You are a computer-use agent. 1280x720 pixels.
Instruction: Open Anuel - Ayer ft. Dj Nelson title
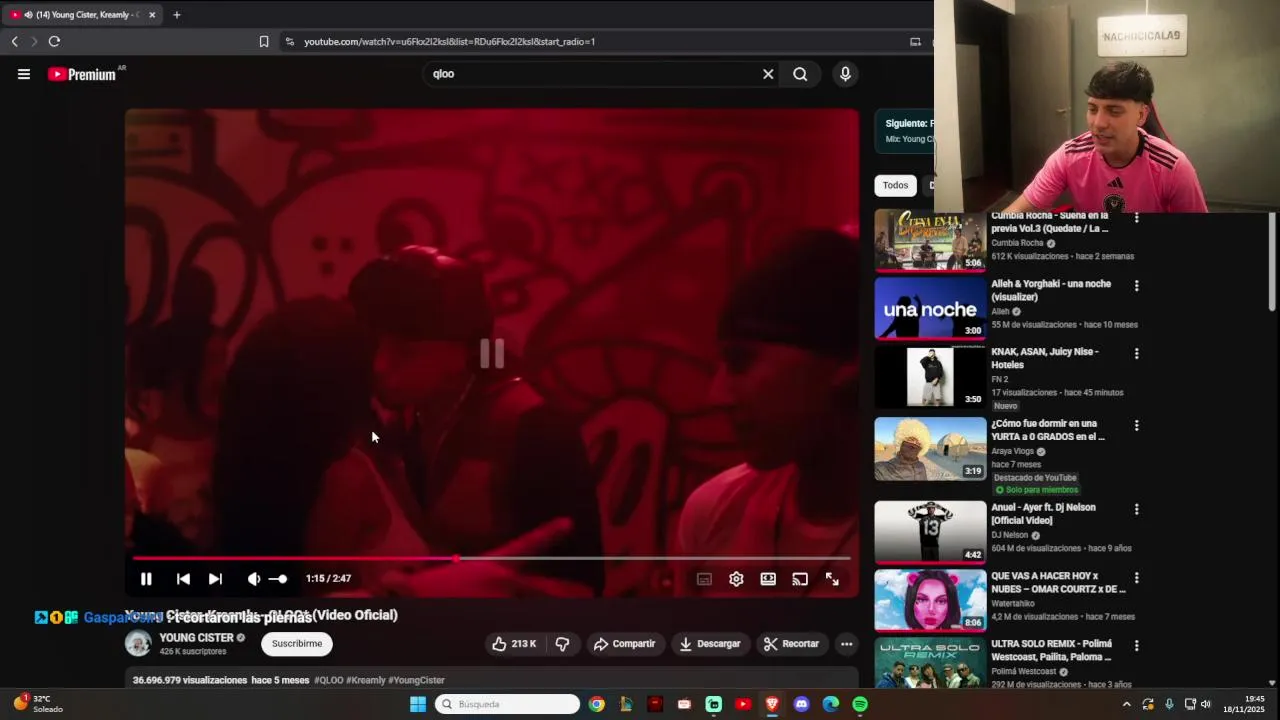[1043, 514]
